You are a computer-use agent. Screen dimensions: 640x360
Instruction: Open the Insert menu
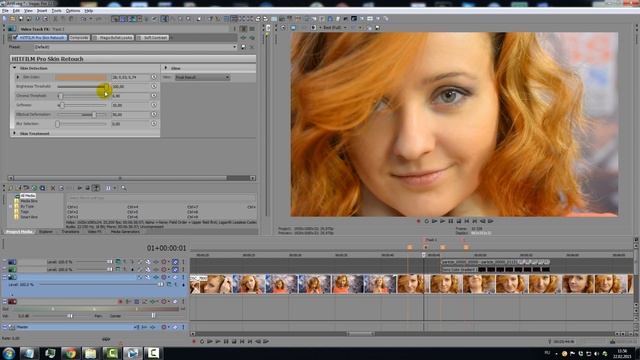[x=42, y=10]
